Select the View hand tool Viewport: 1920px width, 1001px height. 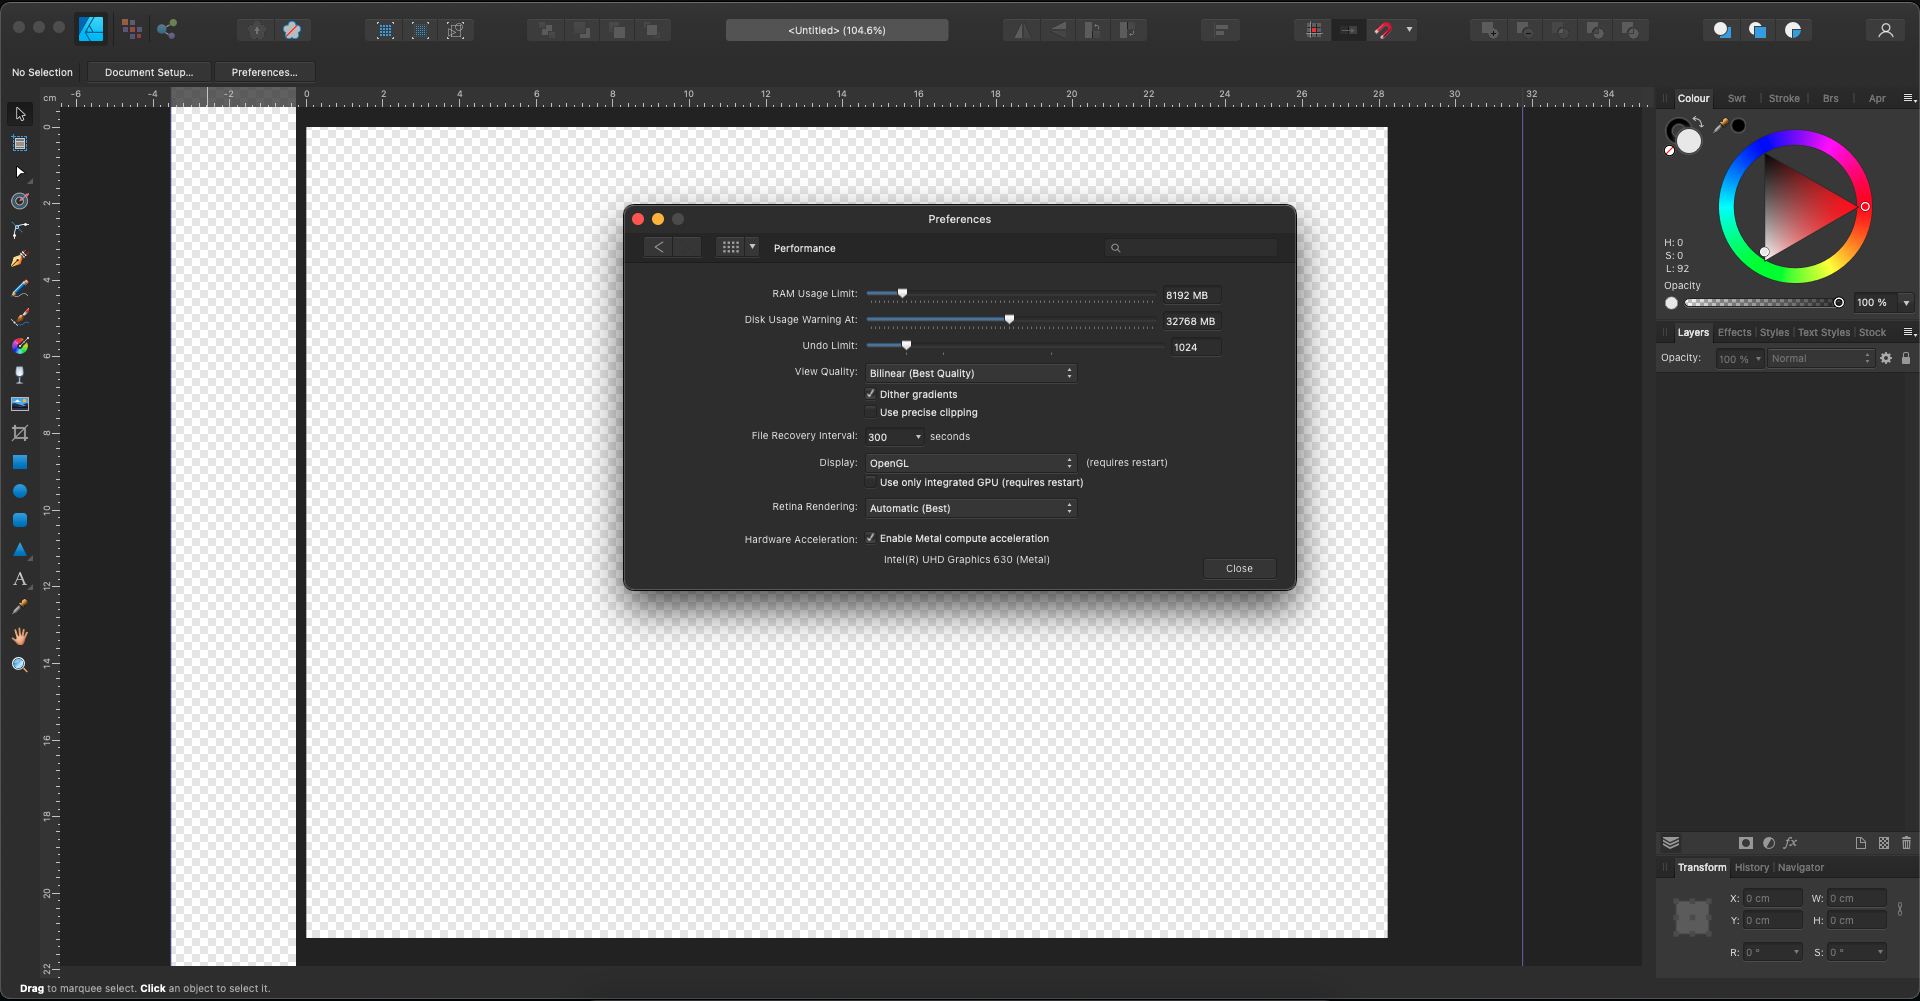[20, 636]
